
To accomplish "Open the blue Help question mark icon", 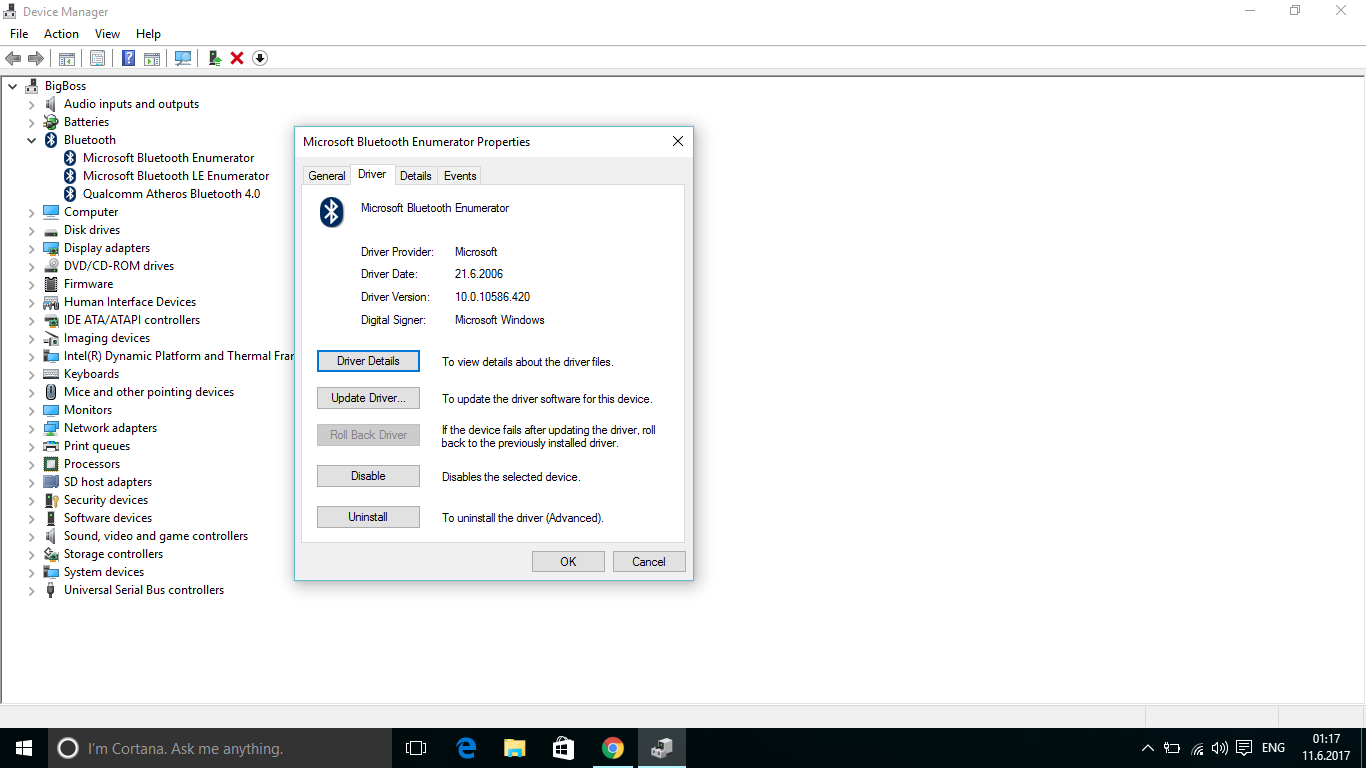I will (128, 58).
